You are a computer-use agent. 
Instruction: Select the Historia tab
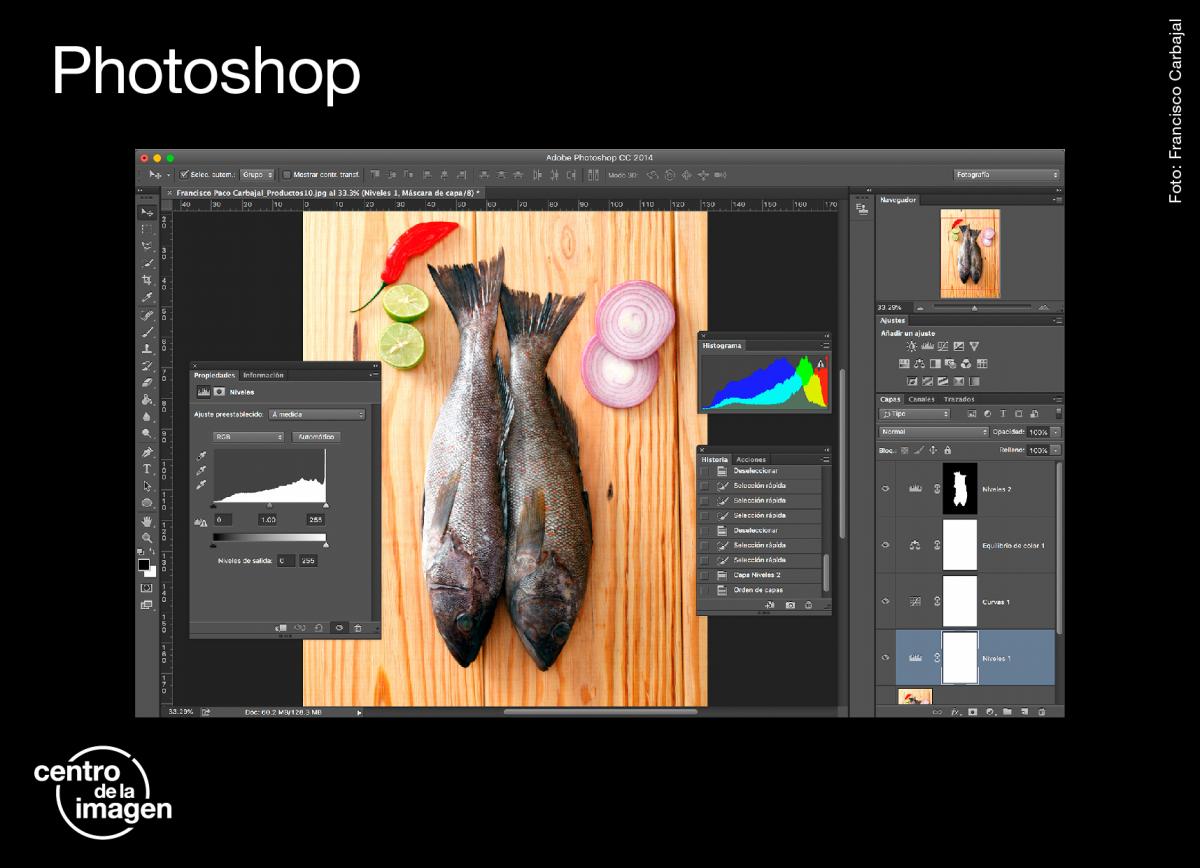point(715,459)
